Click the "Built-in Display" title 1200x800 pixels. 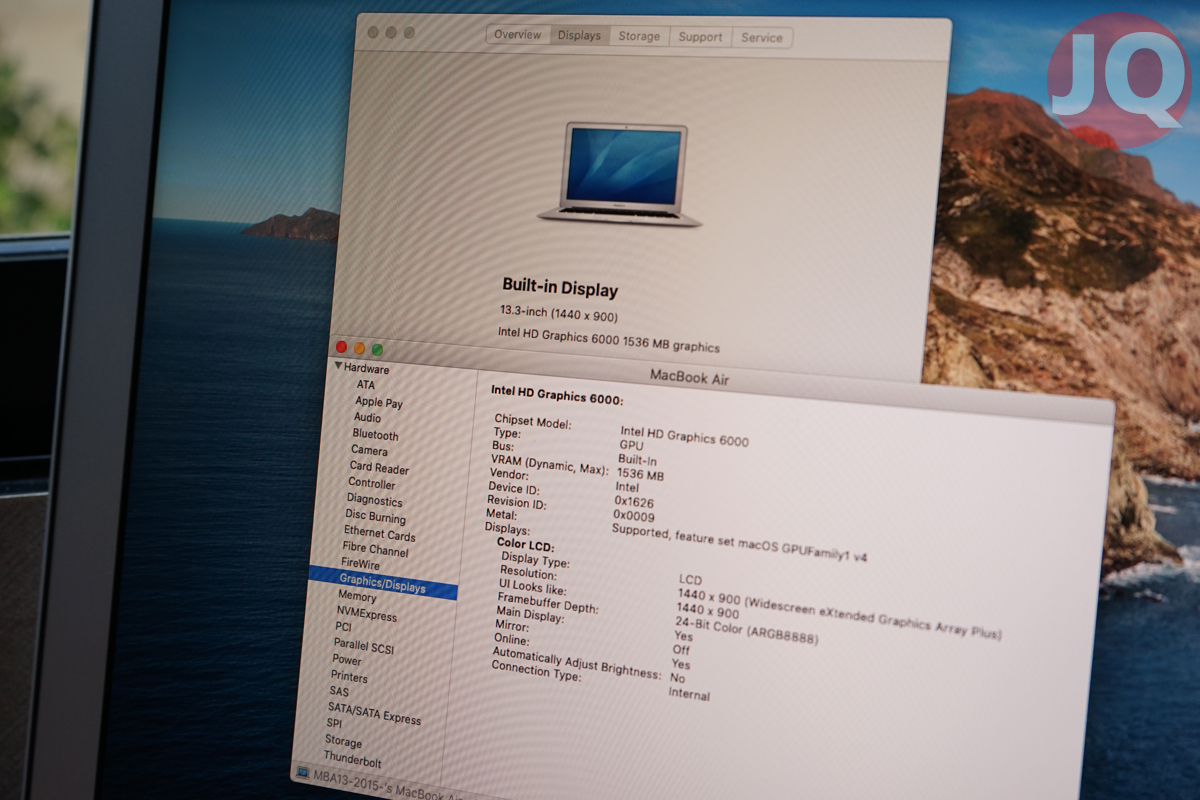click(560, 288)
